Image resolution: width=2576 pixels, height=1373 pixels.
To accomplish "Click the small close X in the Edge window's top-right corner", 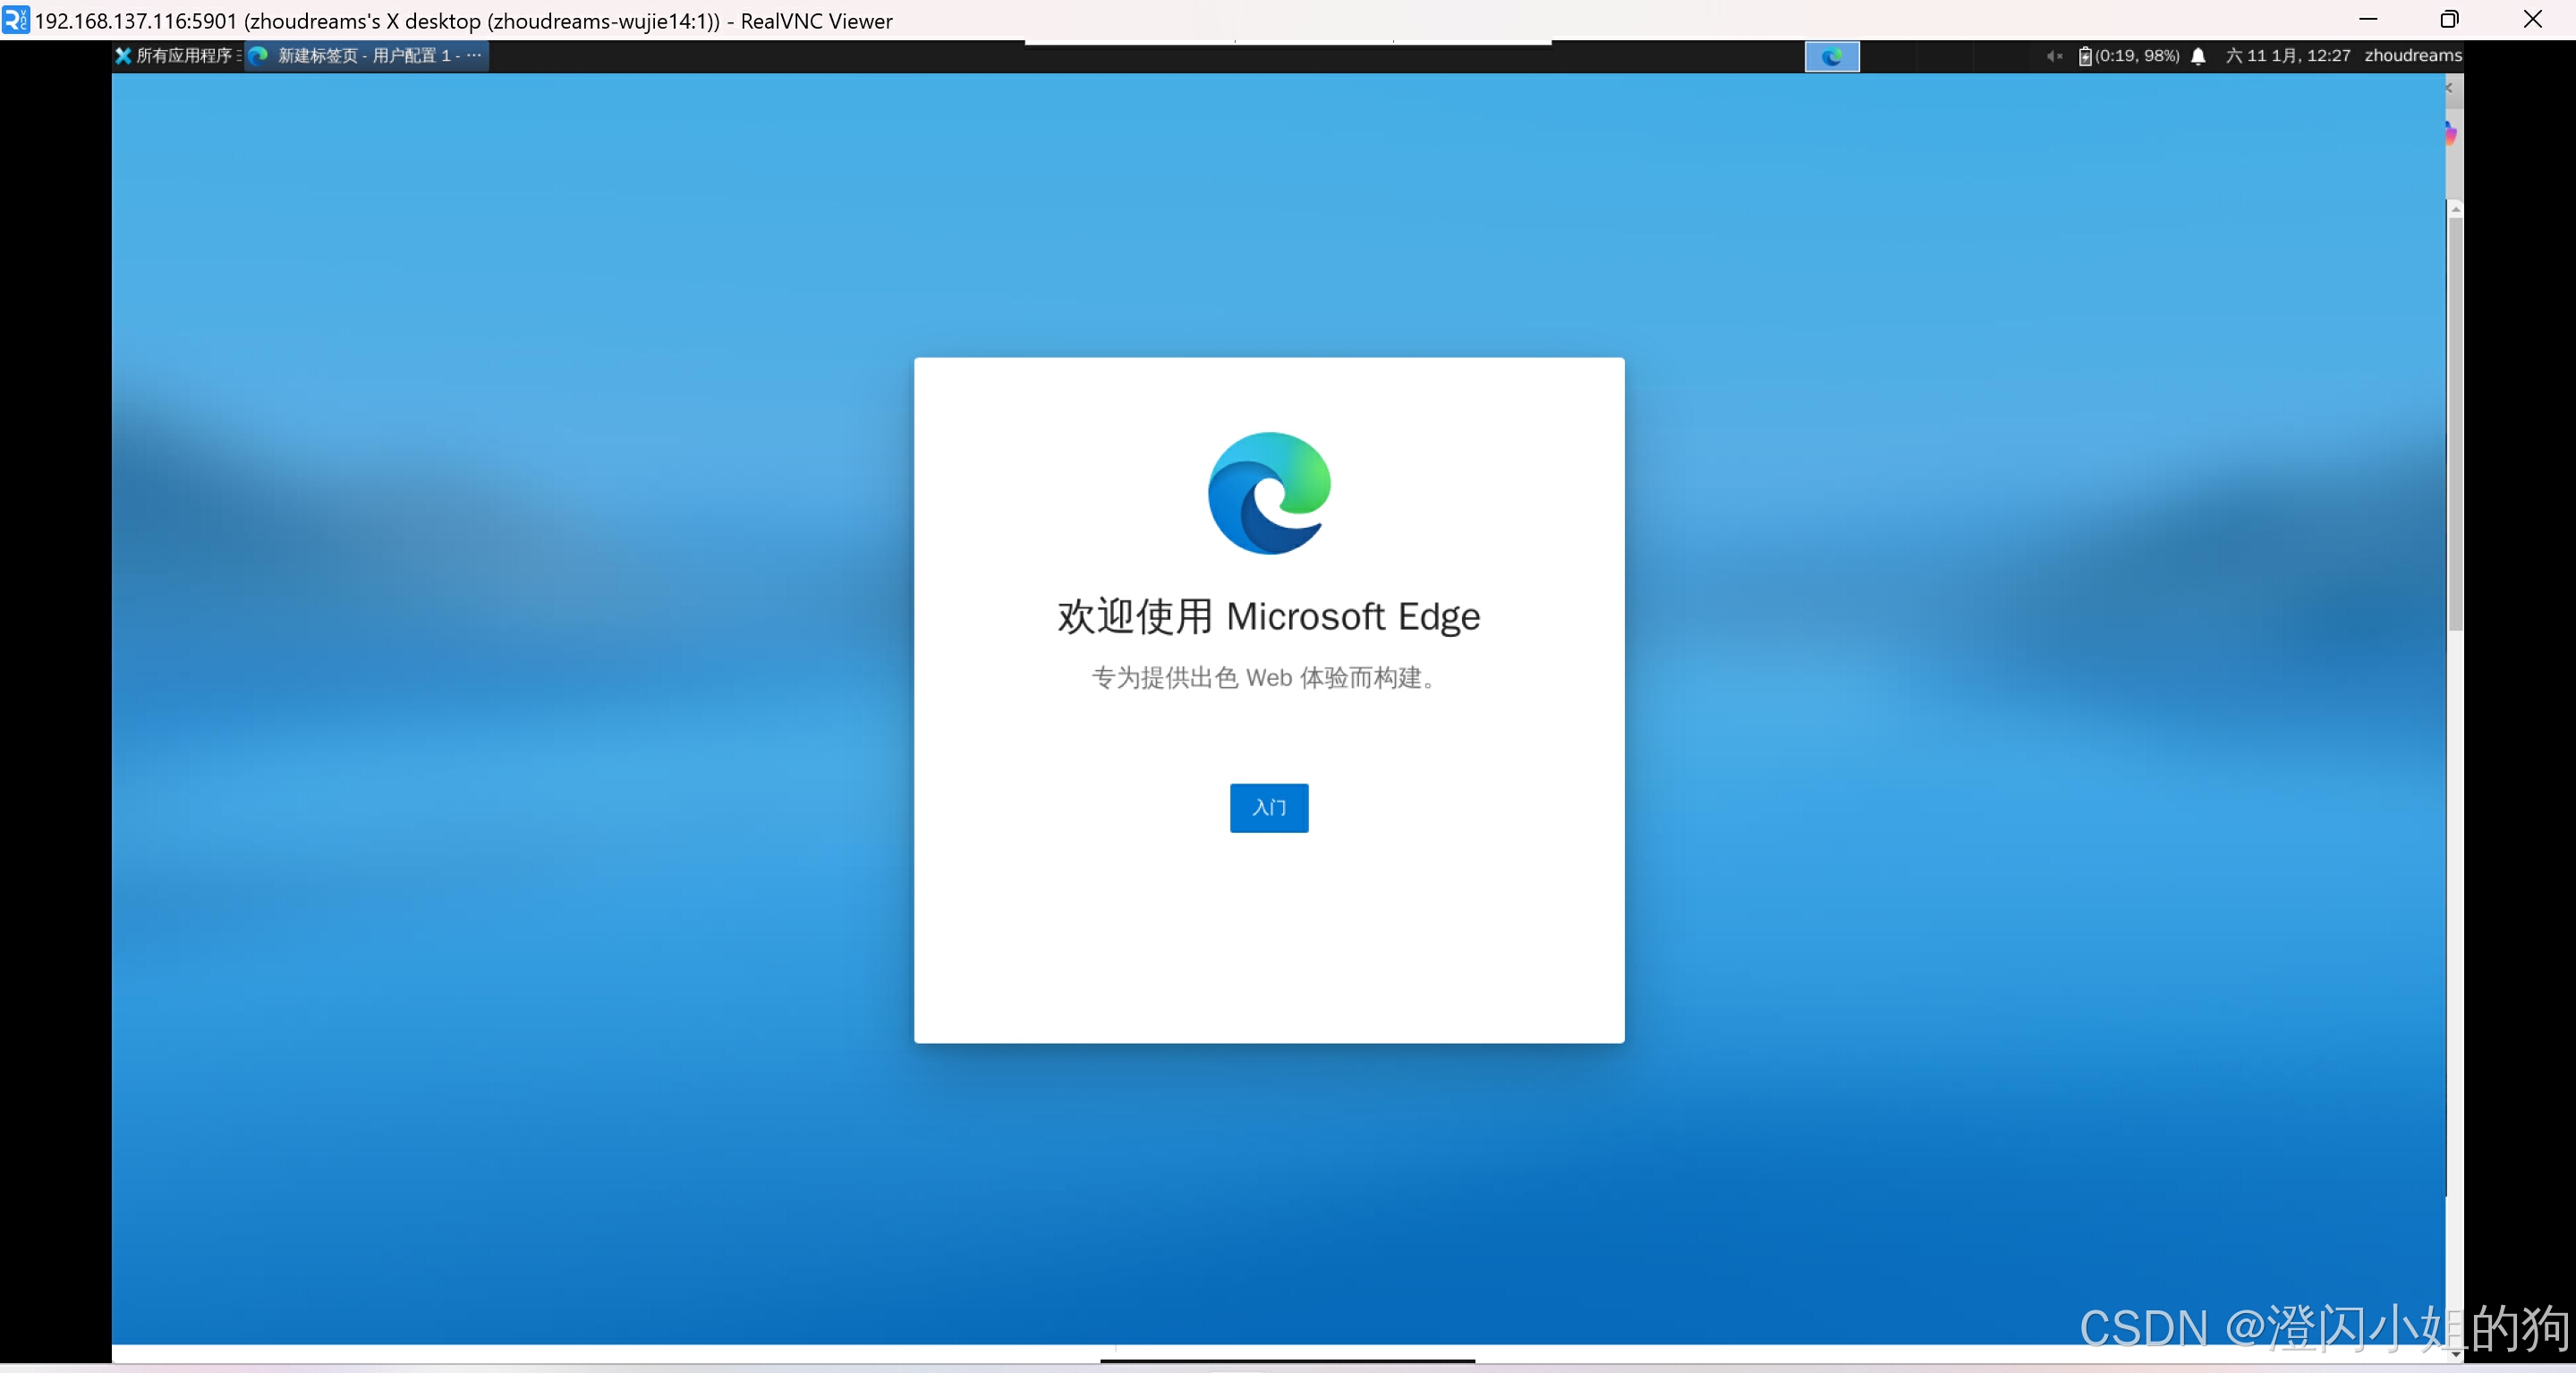I will click(2449, 88).
